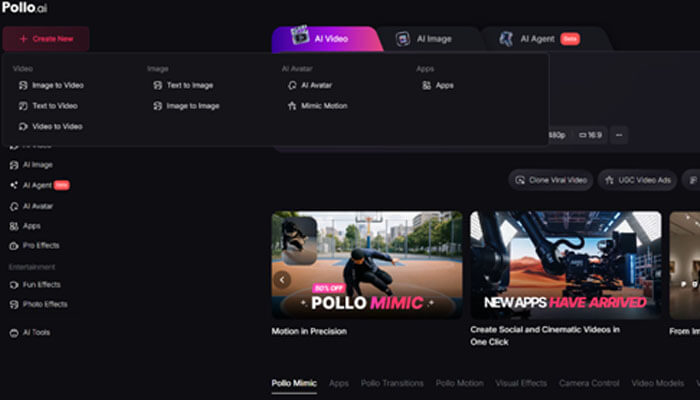Click the sidebar AI Image icon
This screenshot has height=400, width=700.
point(14,165)
